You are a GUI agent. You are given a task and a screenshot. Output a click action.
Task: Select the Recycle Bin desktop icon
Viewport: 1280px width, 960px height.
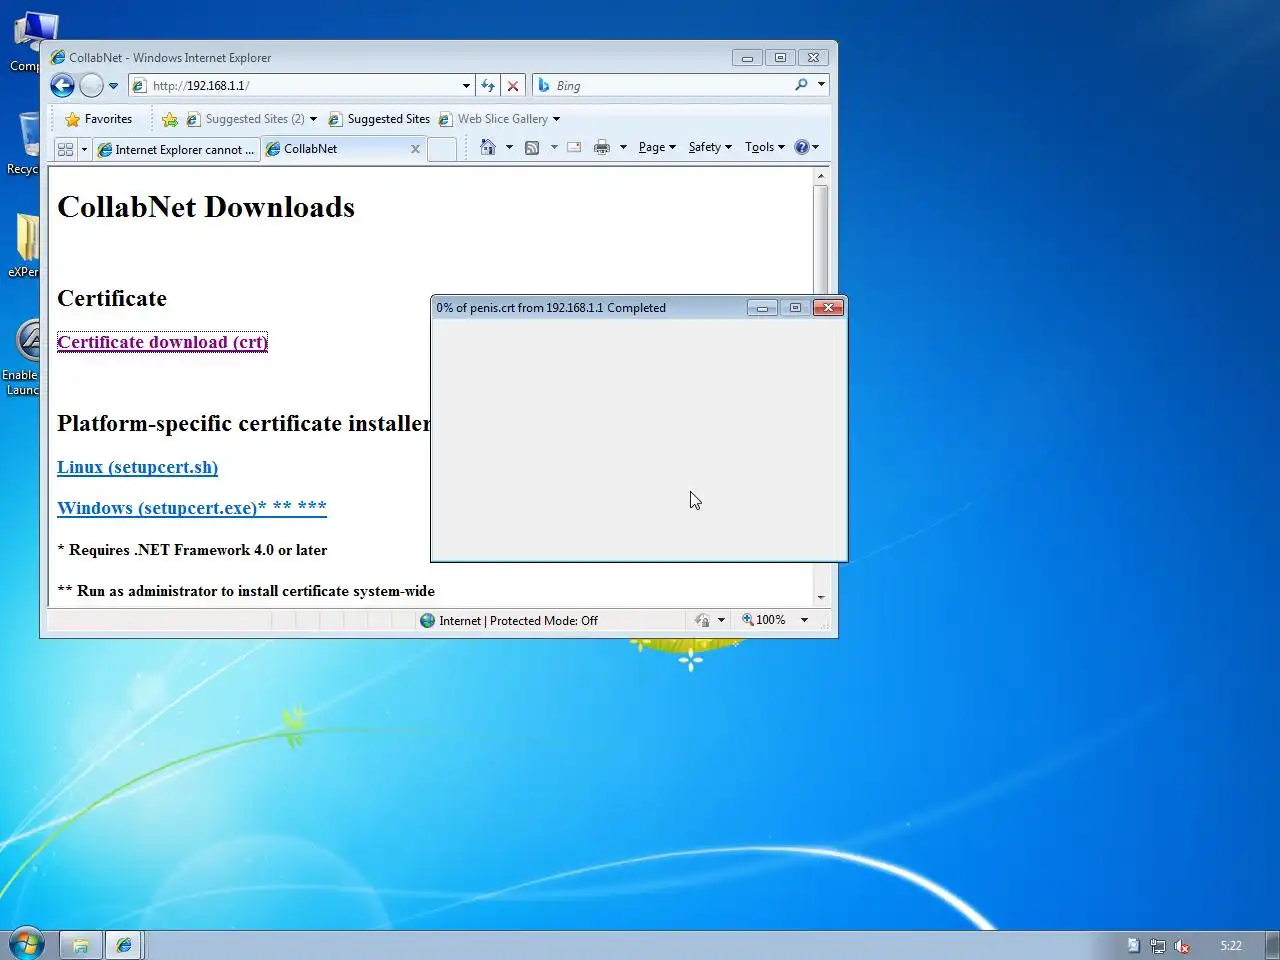(x=24, y=143)
